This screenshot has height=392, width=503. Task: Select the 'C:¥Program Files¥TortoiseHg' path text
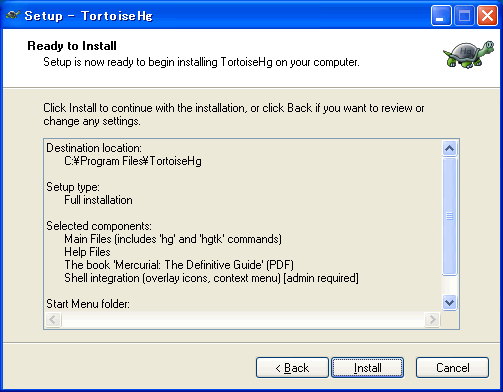pyautogui.click(x=133, y=161)
